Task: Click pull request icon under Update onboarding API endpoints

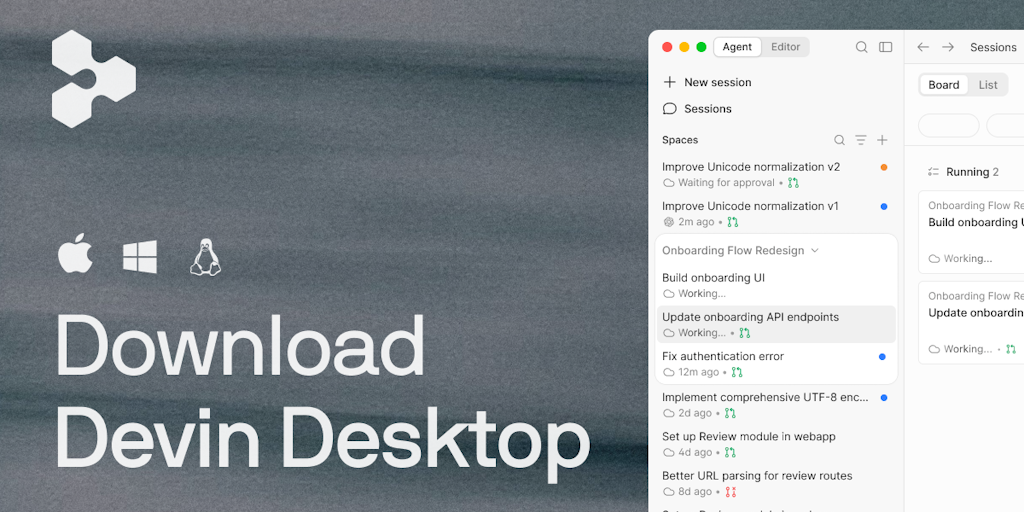Action: point(744,333)
